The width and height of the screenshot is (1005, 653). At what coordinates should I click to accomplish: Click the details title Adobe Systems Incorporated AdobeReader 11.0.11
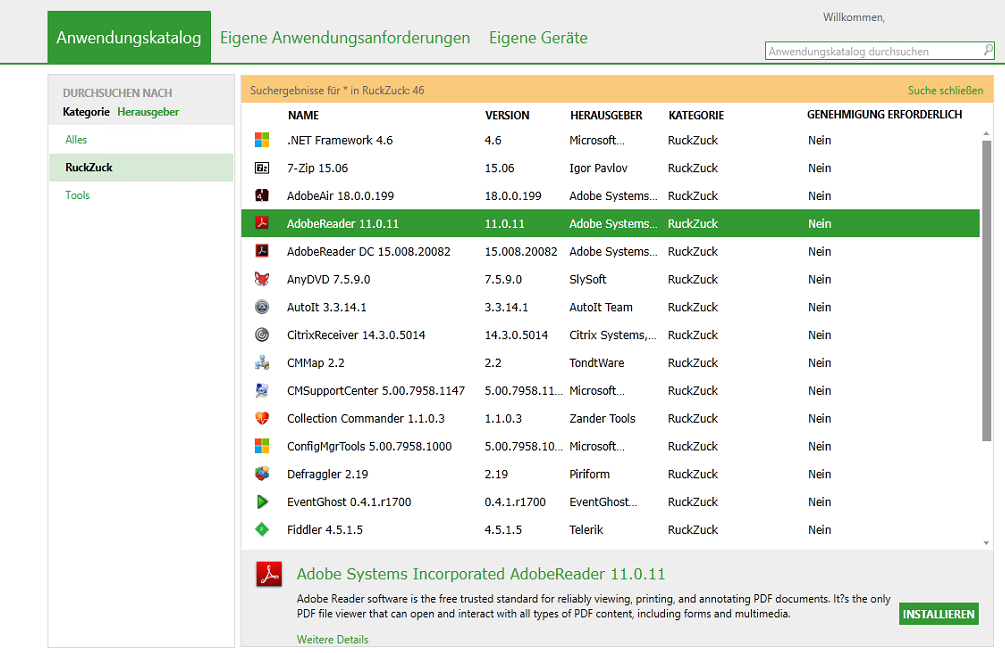click(x=481, y=574)
